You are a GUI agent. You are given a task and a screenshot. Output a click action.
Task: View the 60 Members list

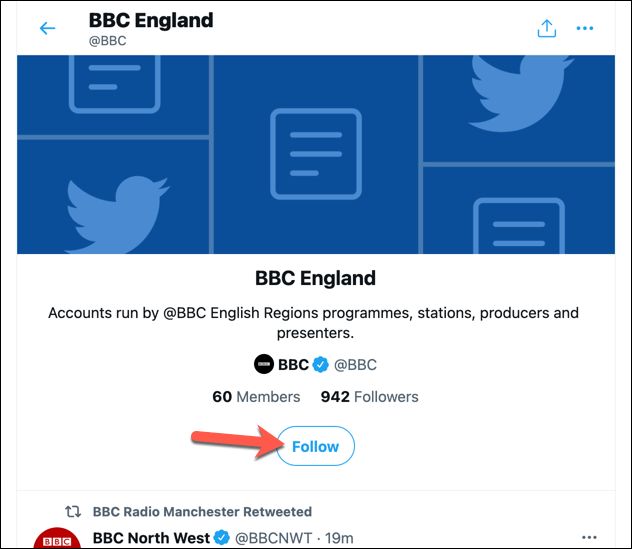tap(250, 397)
